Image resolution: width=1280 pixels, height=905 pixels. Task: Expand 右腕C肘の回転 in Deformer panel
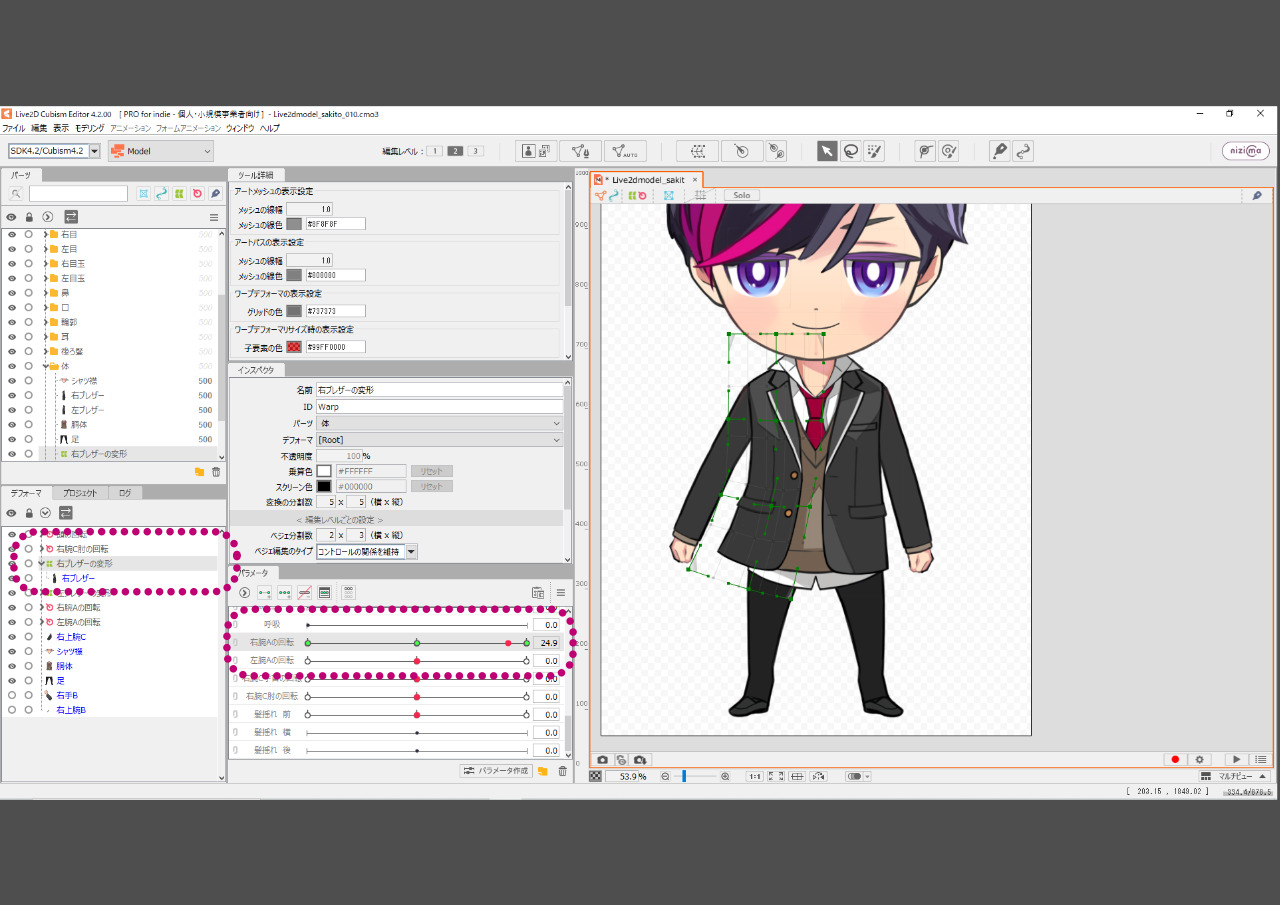[x=42, y=549]
